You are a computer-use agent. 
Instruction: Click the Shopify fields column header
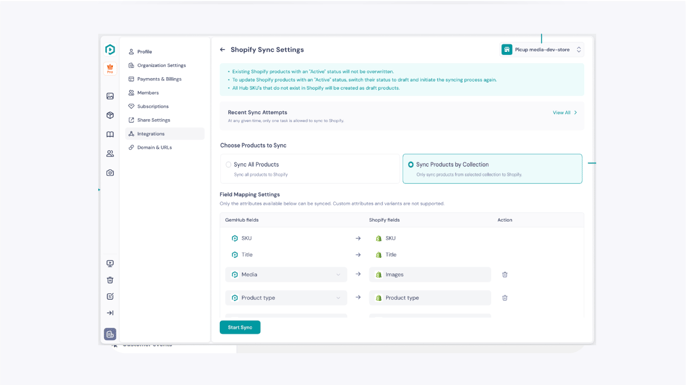click(384, 220)
